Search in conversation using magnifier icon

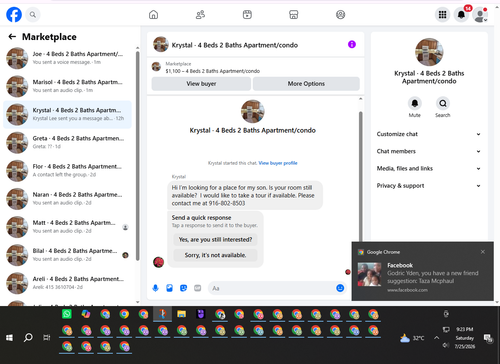pos(443,103)
